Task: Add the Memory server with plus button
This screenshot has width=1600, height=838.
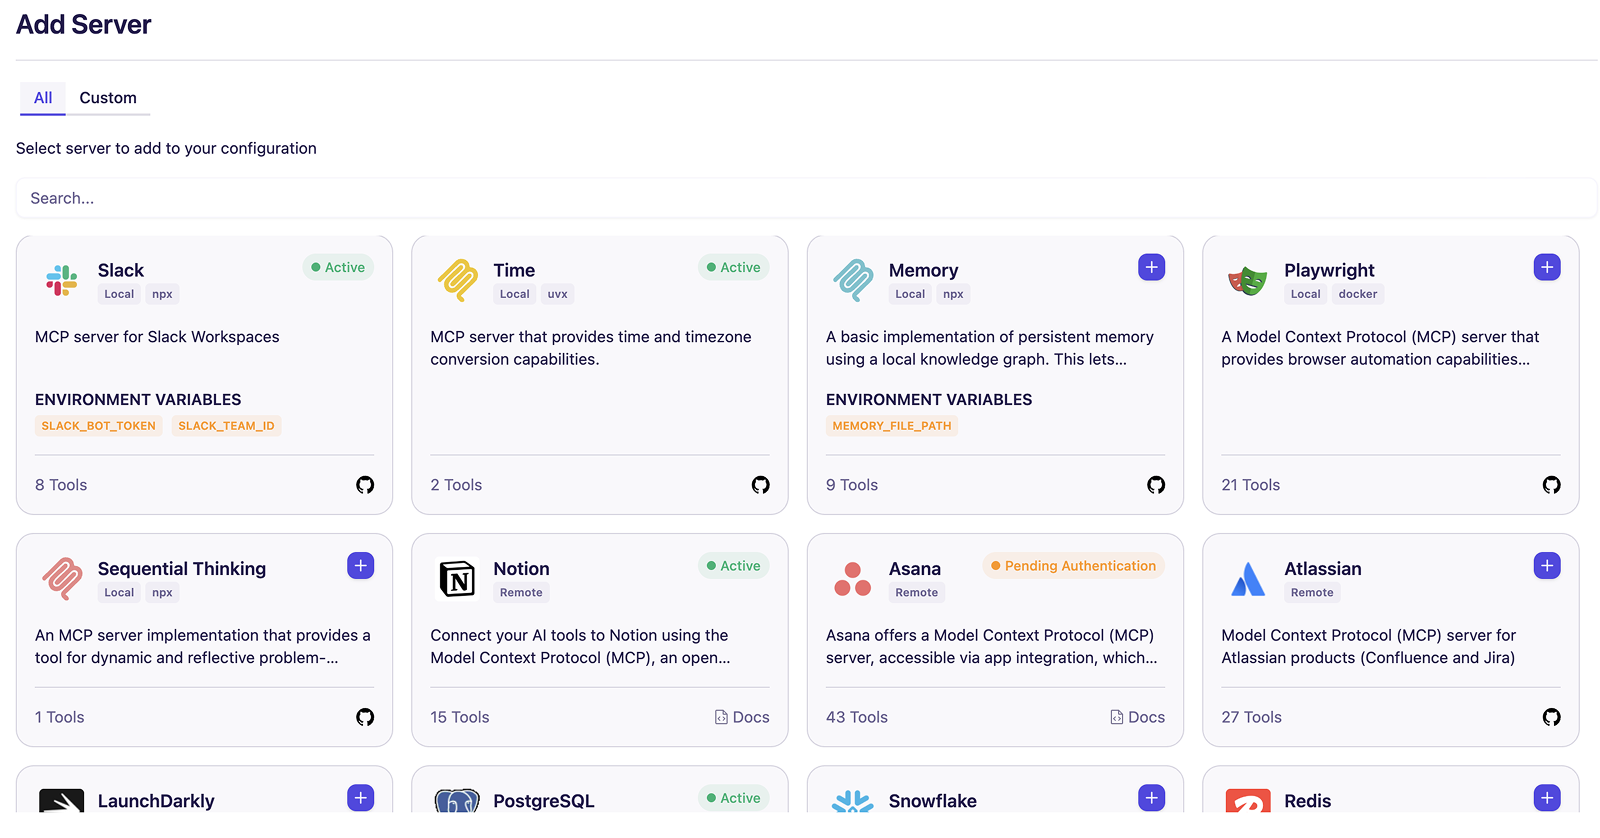Action: pos(1152,267)
